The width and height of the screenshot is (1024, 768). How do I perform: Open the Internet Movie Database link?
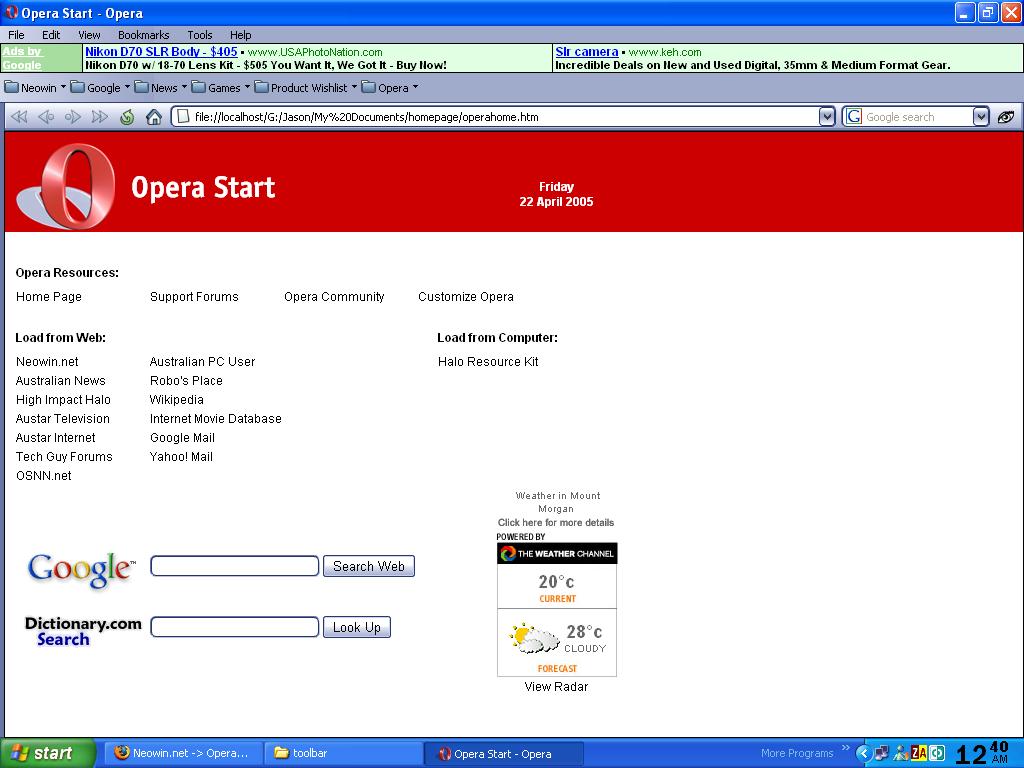pos(216,419)
